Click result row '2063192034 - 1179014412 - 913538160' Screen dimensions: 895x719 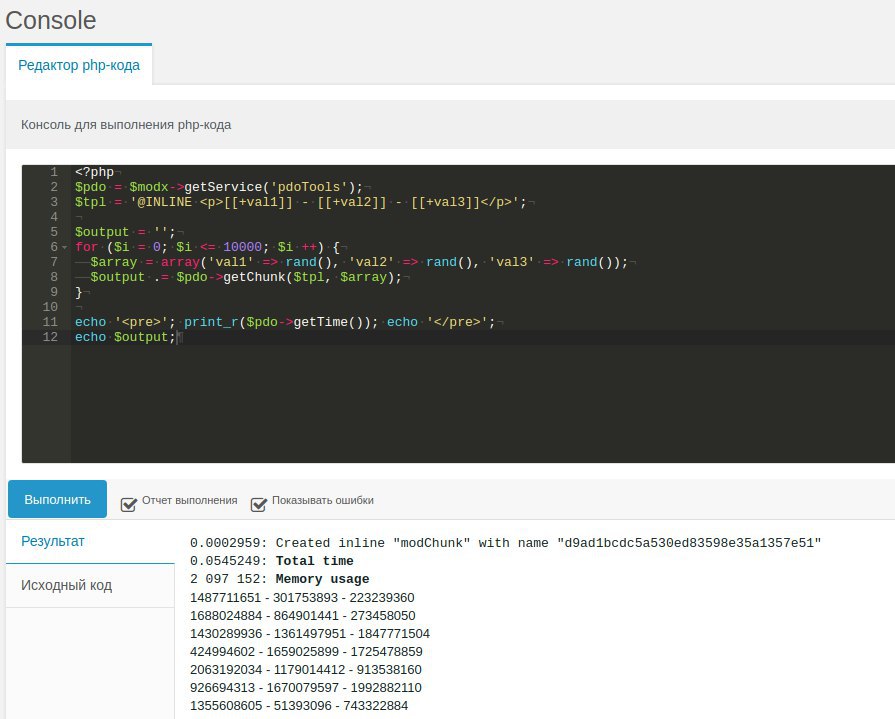(306, 669)
